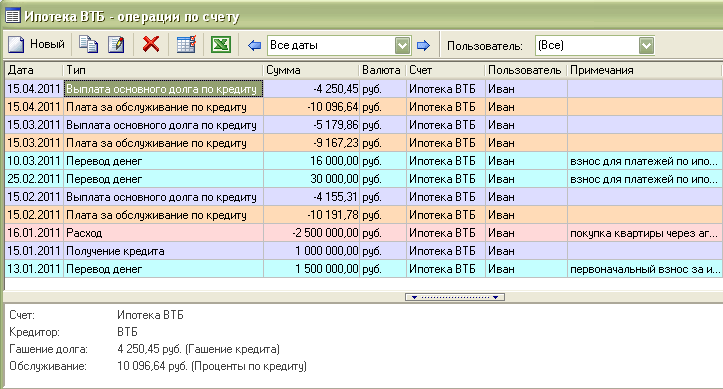Click note 'первоначальный взнос за и...'
The height and width of the screenshot is (389, 723).
[x=644, y=269]
